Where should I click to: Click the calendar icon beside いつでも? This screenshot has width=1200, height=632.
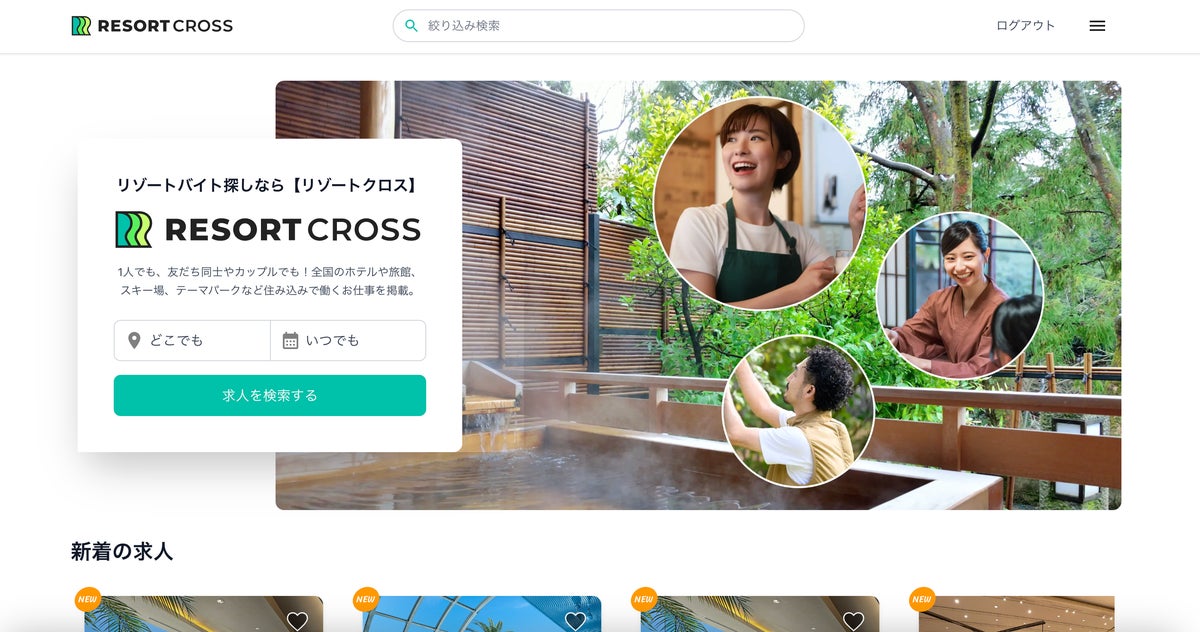290,341
